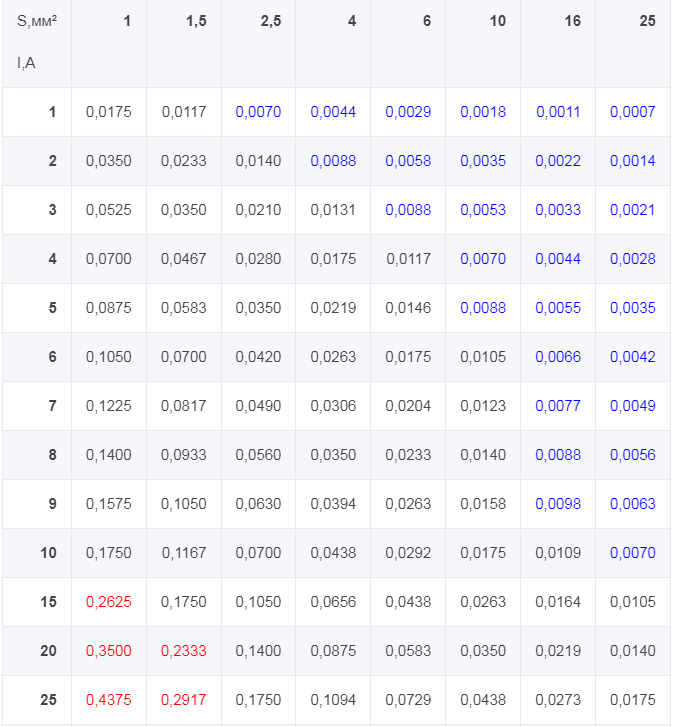Image resolution: width=674 pixels, height=727 pixels.
Task: Click the red value 0,2625
Action: click(108, 602)
